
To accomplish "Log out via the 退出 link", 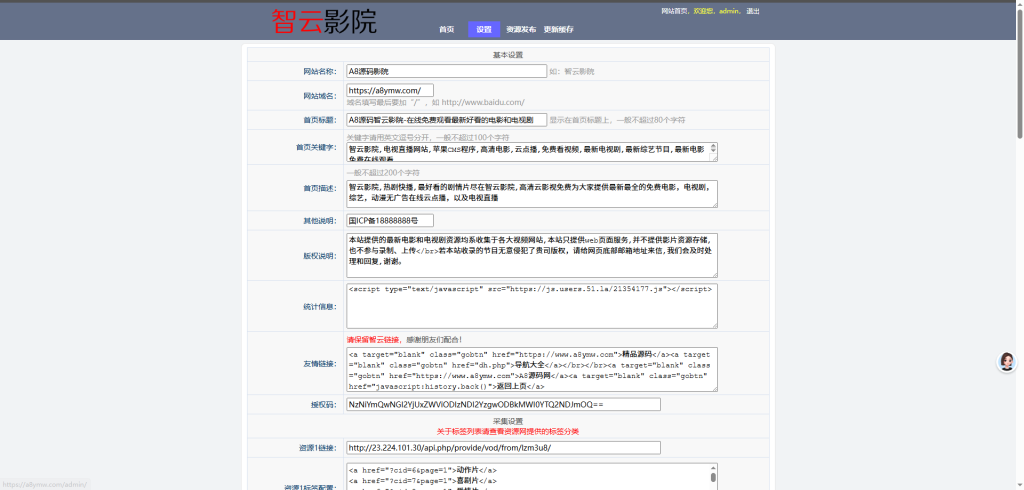I will click(x=753, y=11).
